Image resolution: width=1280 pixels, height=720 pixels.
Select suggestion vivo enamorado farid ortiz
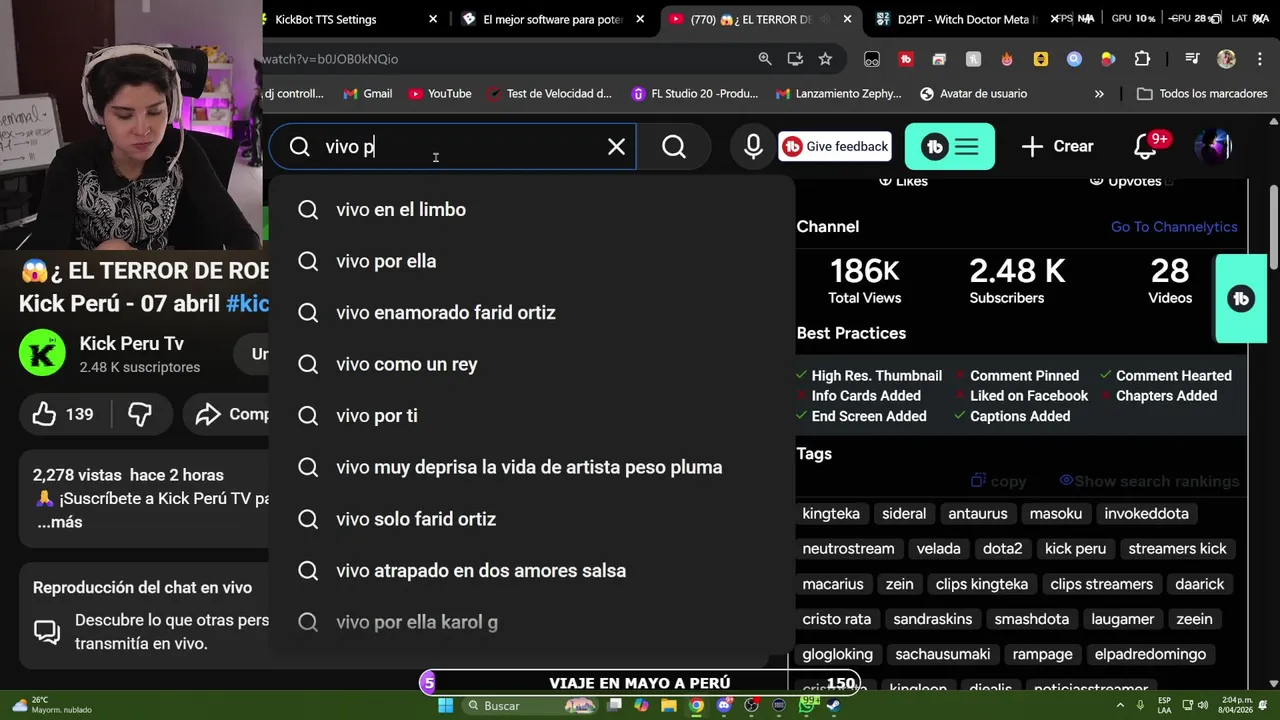pos(531,313)
